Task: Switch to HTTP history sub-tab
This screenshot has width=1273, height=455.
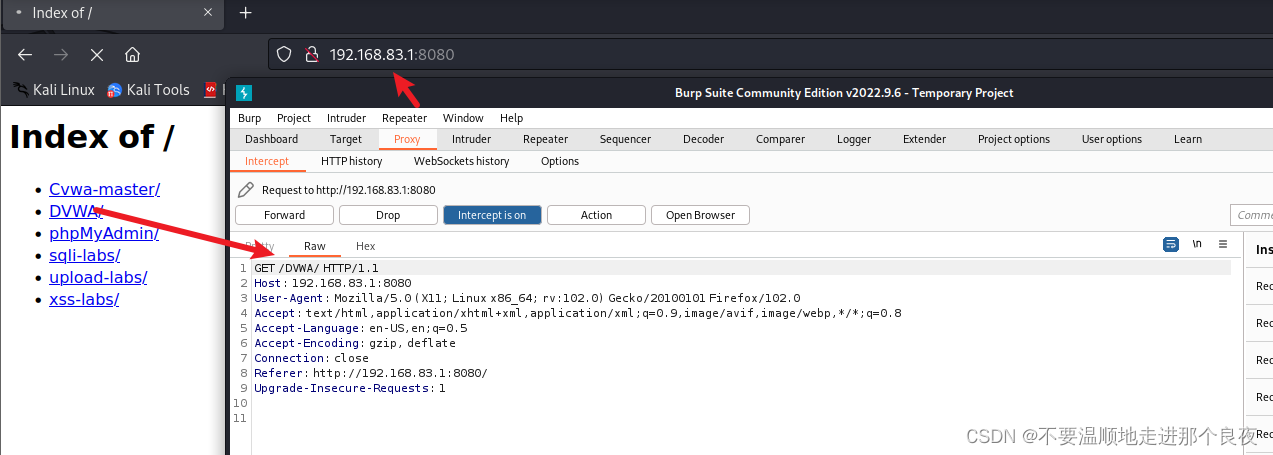Action: 351,161
